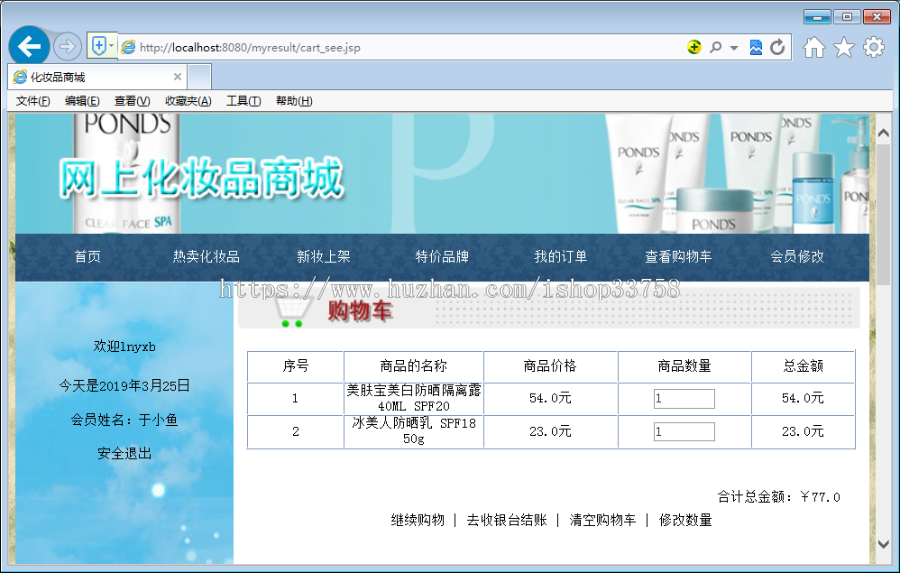
Task: Click the 商品数量 column header
Action: pos(684,366)
